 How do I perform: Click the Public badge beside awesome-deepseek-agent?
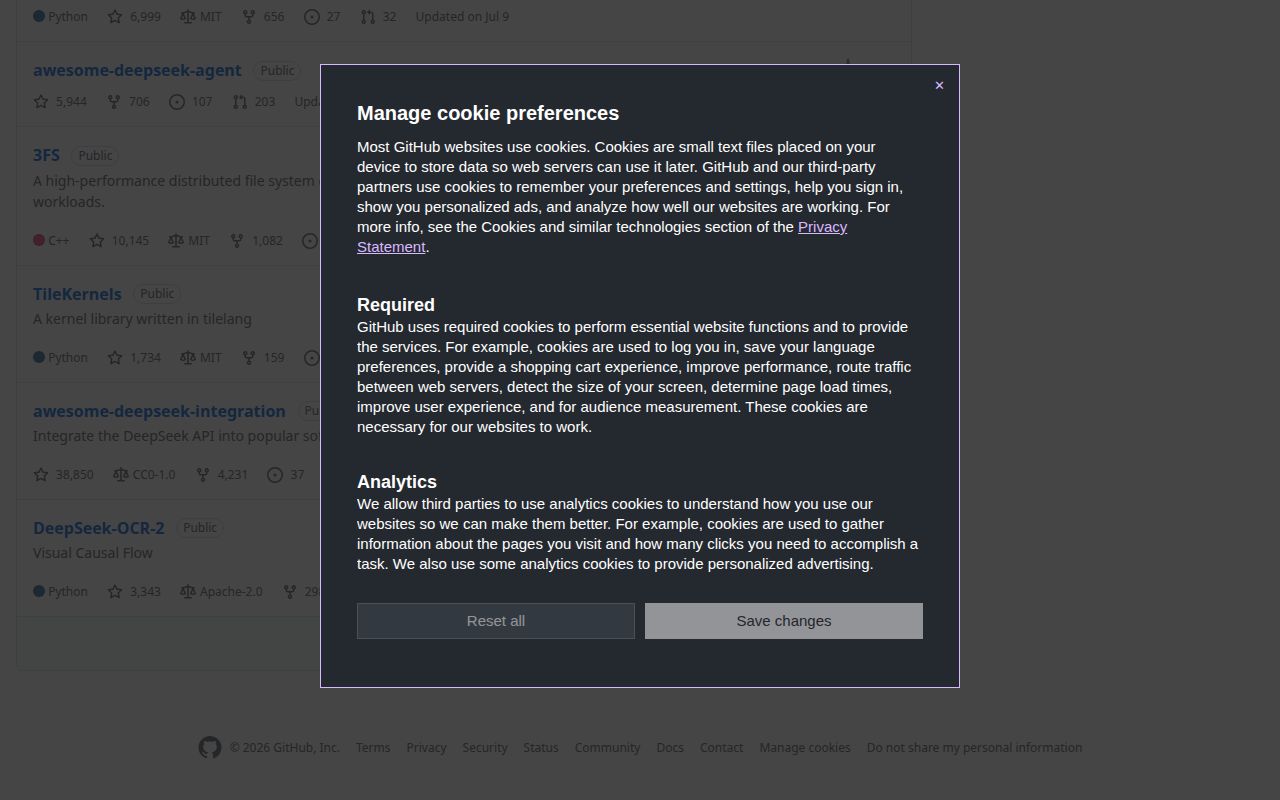point(277,71)
